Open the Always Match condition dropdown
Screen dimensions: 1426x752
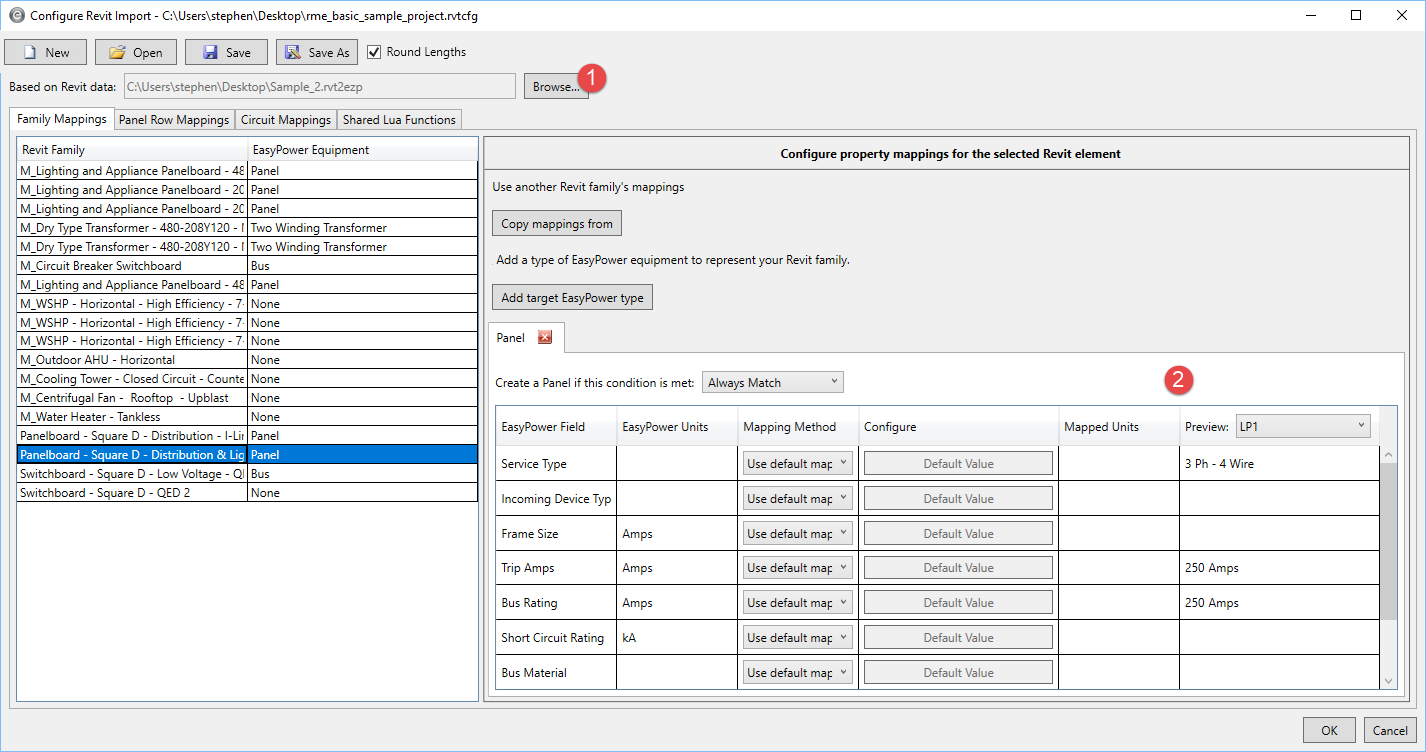point(773,383)
